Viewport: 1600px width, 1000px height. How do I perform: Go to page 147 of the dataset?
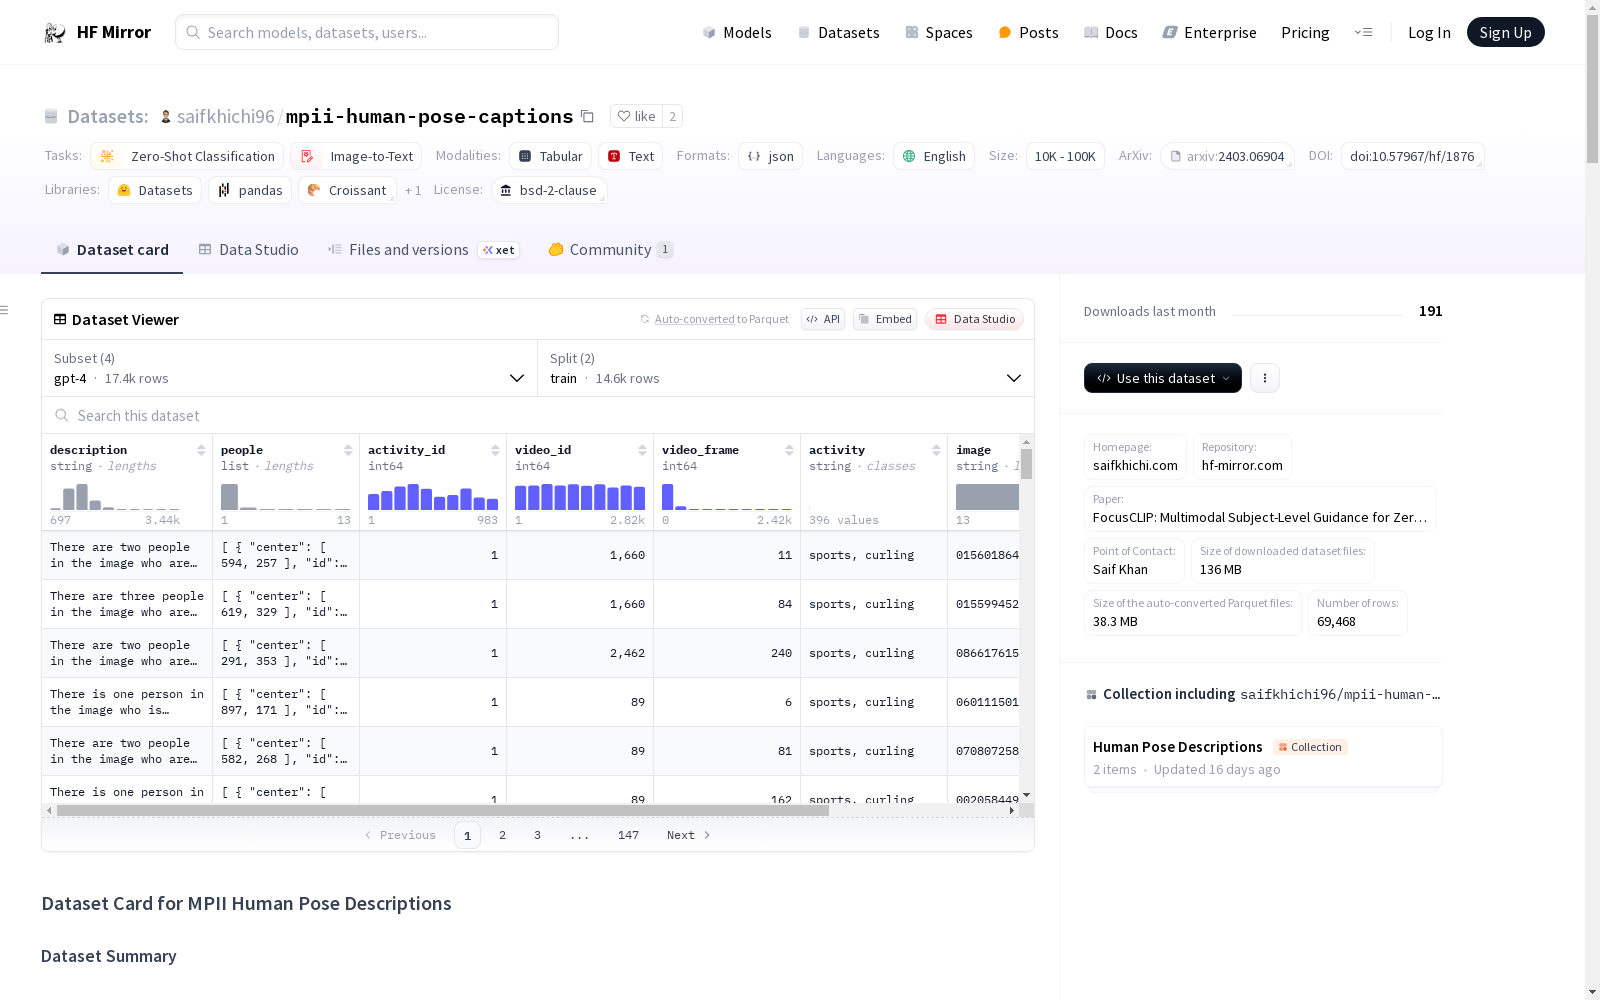(628, 835)
